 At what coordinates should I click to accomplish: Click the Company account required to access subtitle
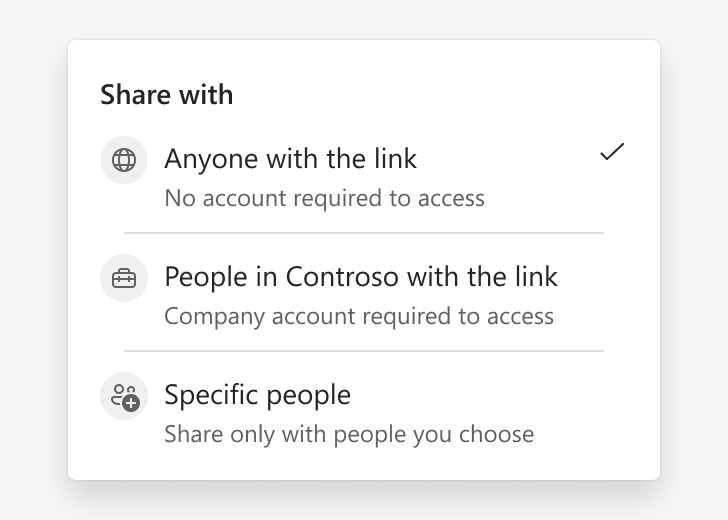click(x=359, y=316)
